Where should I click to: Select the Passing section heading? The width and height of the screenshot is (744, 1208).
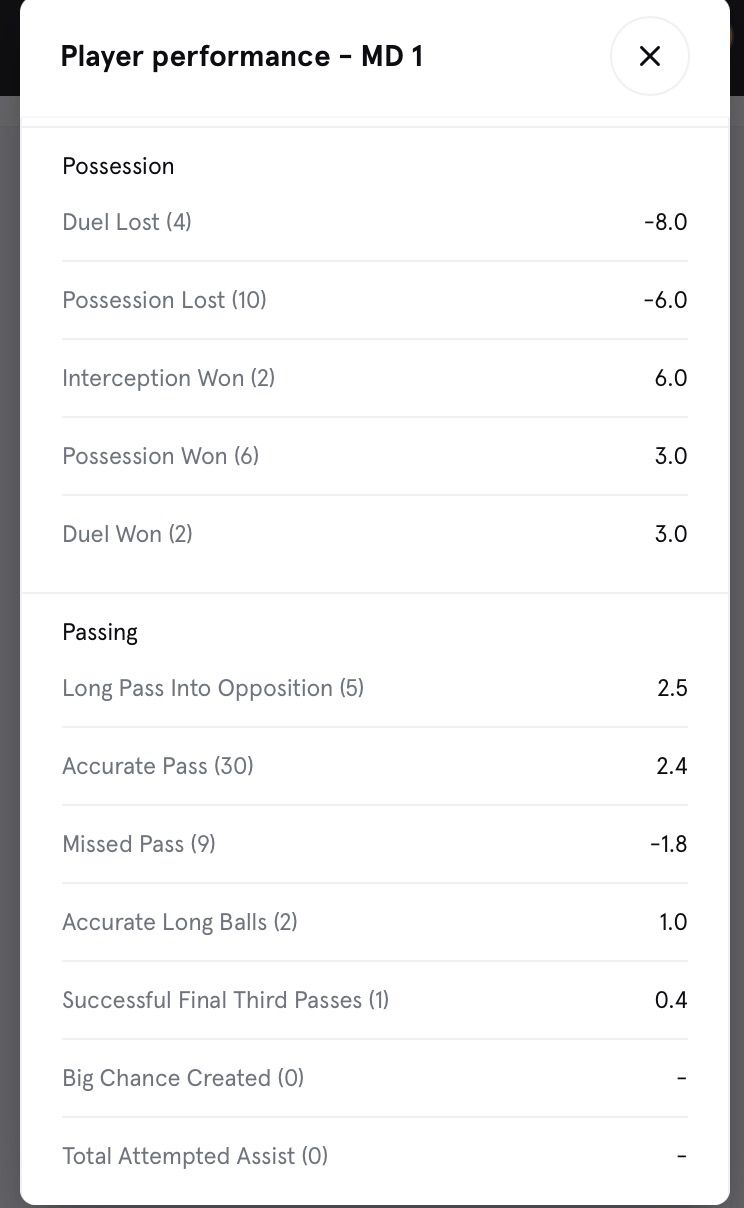(x=100, y=632)
